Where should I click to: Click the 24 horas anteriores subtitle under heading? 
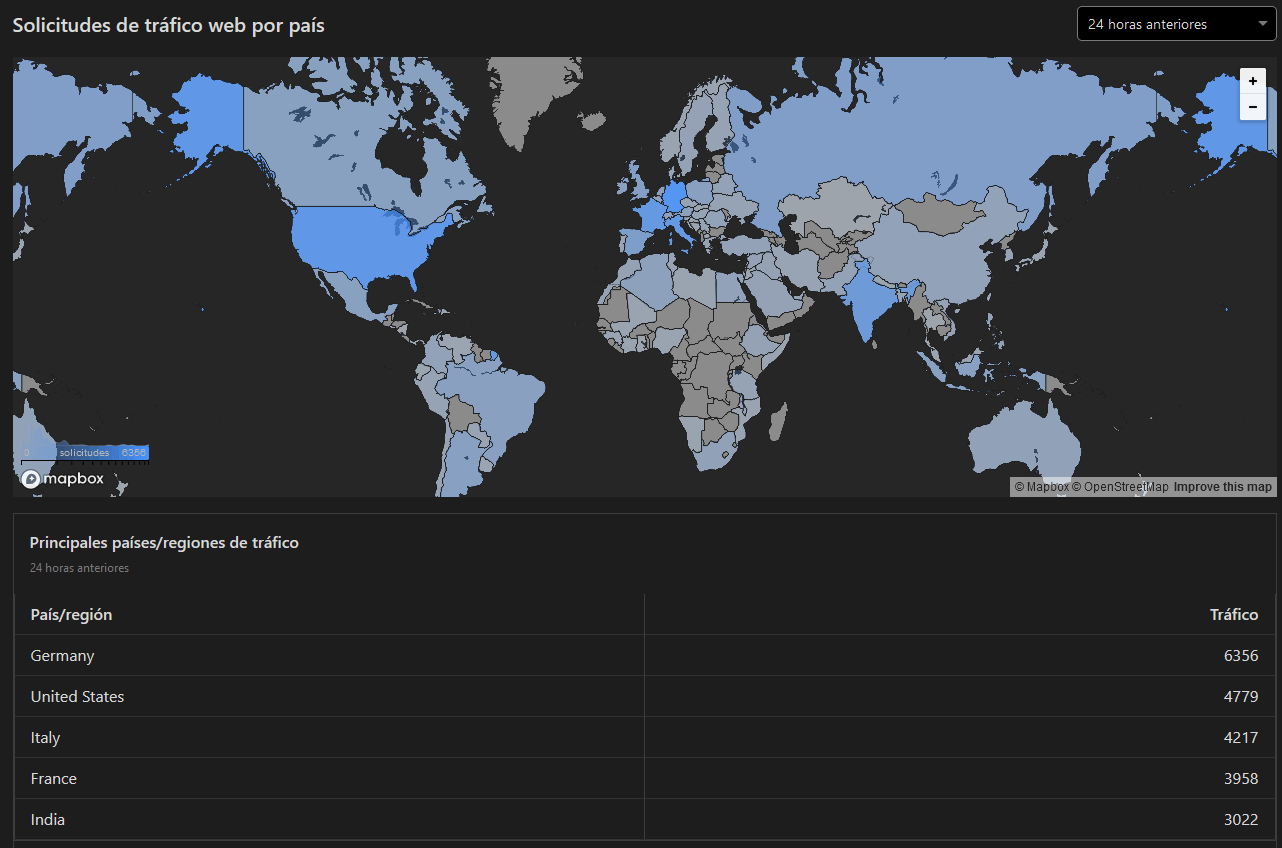[x=79, y=568]
